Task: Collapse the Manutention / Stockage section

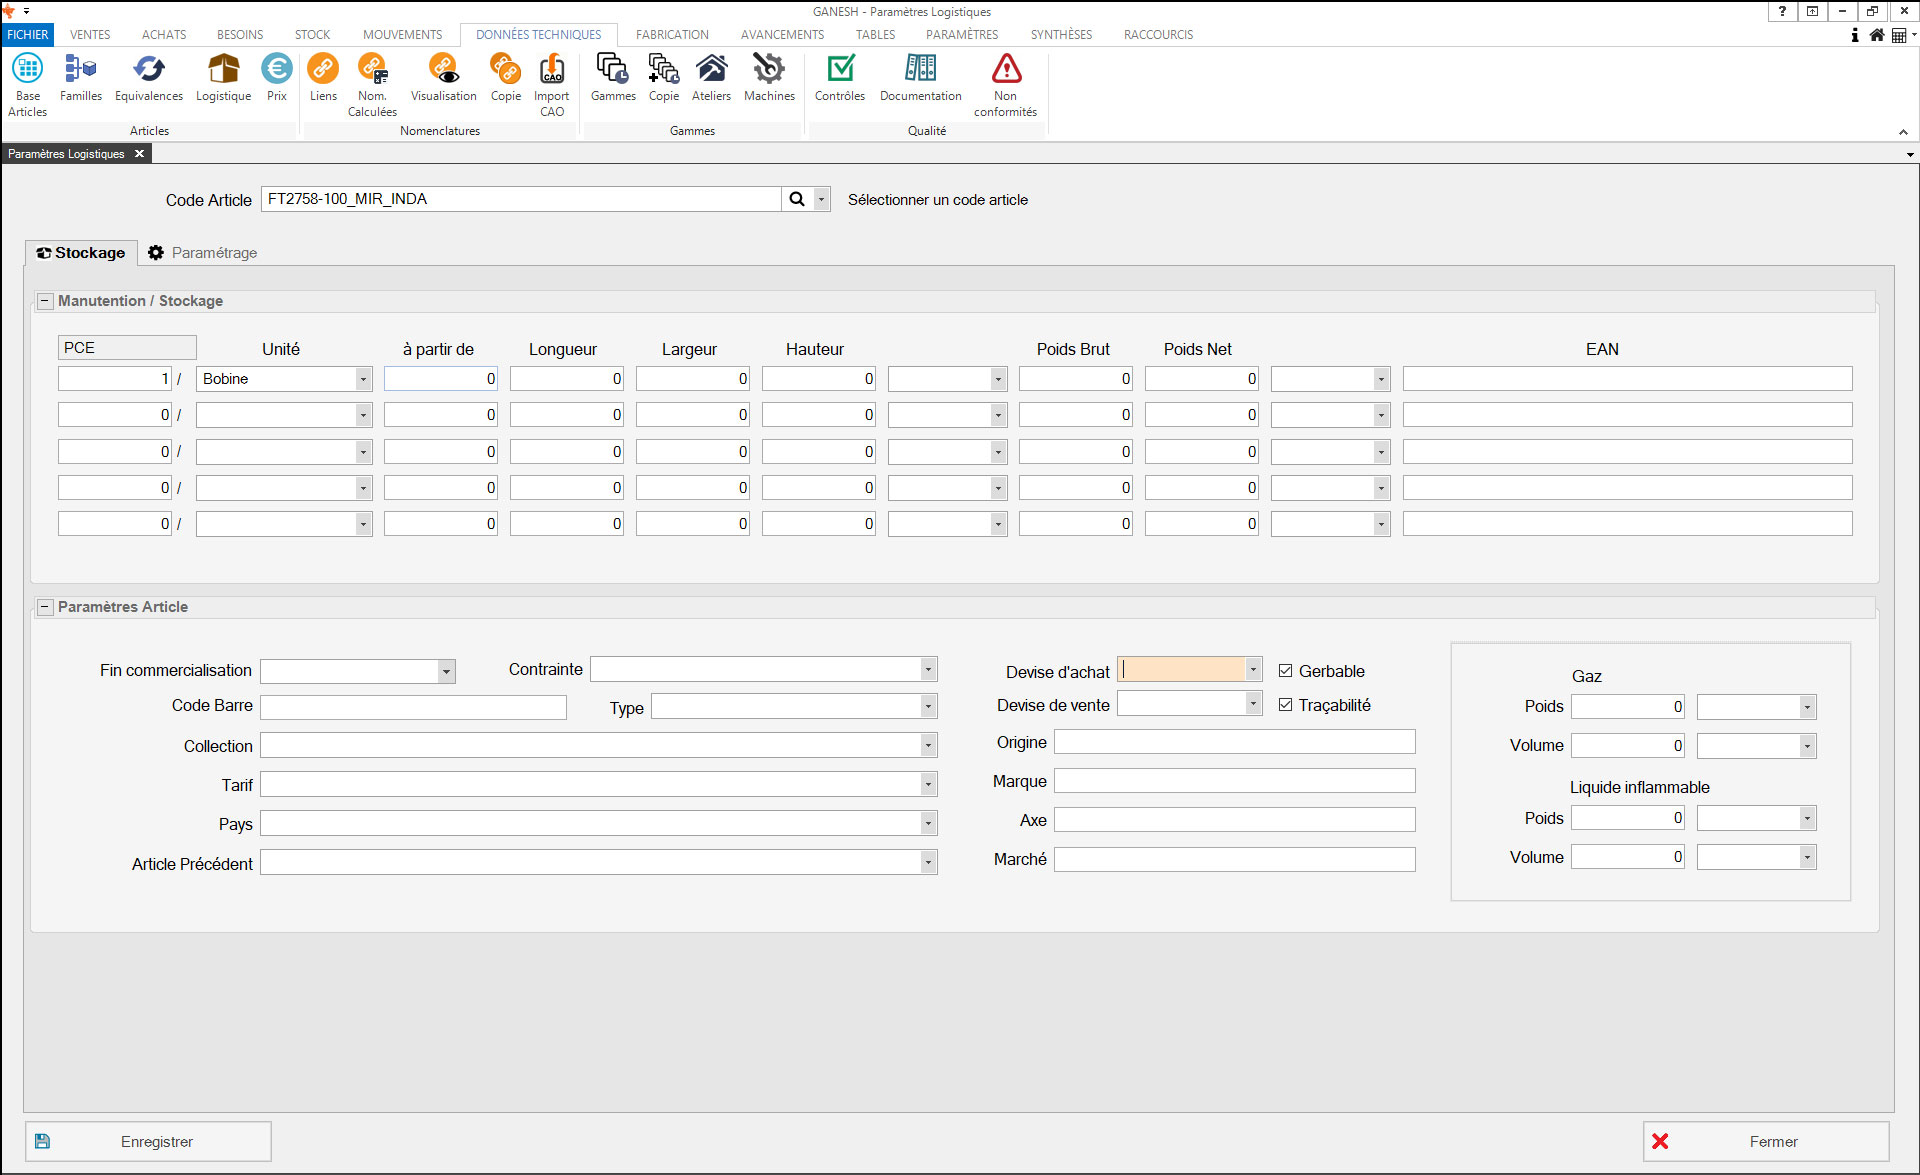Action: 45,301
